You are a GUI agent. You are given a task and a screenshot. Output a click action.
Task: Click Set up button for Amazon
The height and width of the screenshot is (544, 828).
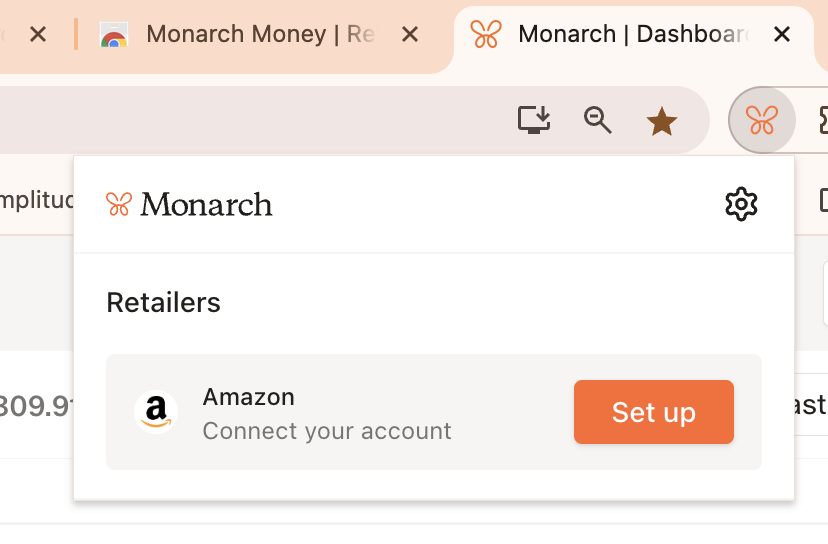pyautogui.click(x=654, y=412)
